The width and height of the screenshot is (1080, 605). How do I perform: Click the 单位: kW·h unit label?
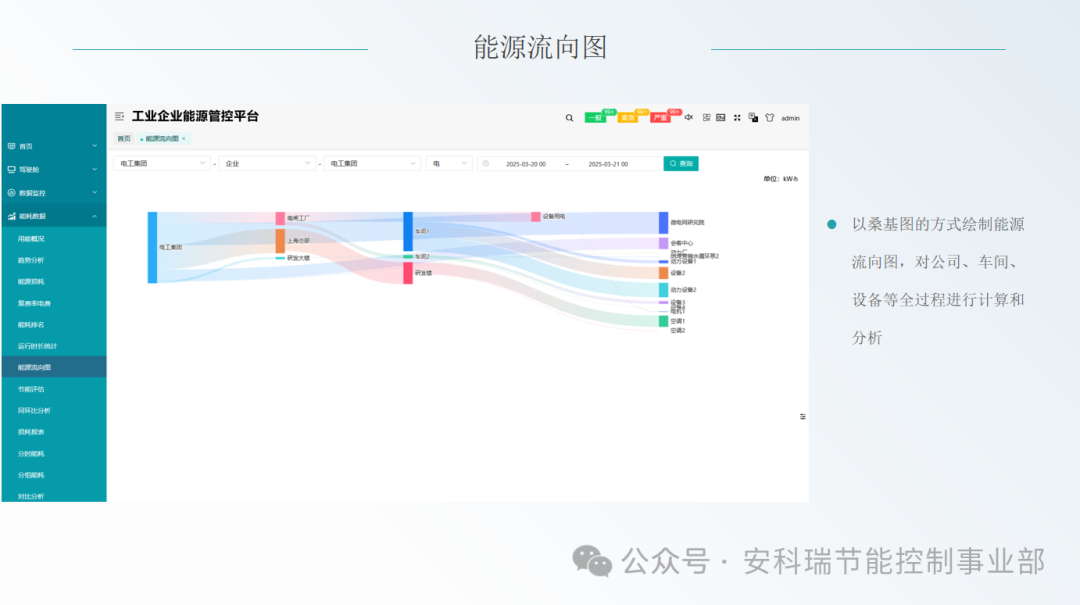click(x=780, y=179)
